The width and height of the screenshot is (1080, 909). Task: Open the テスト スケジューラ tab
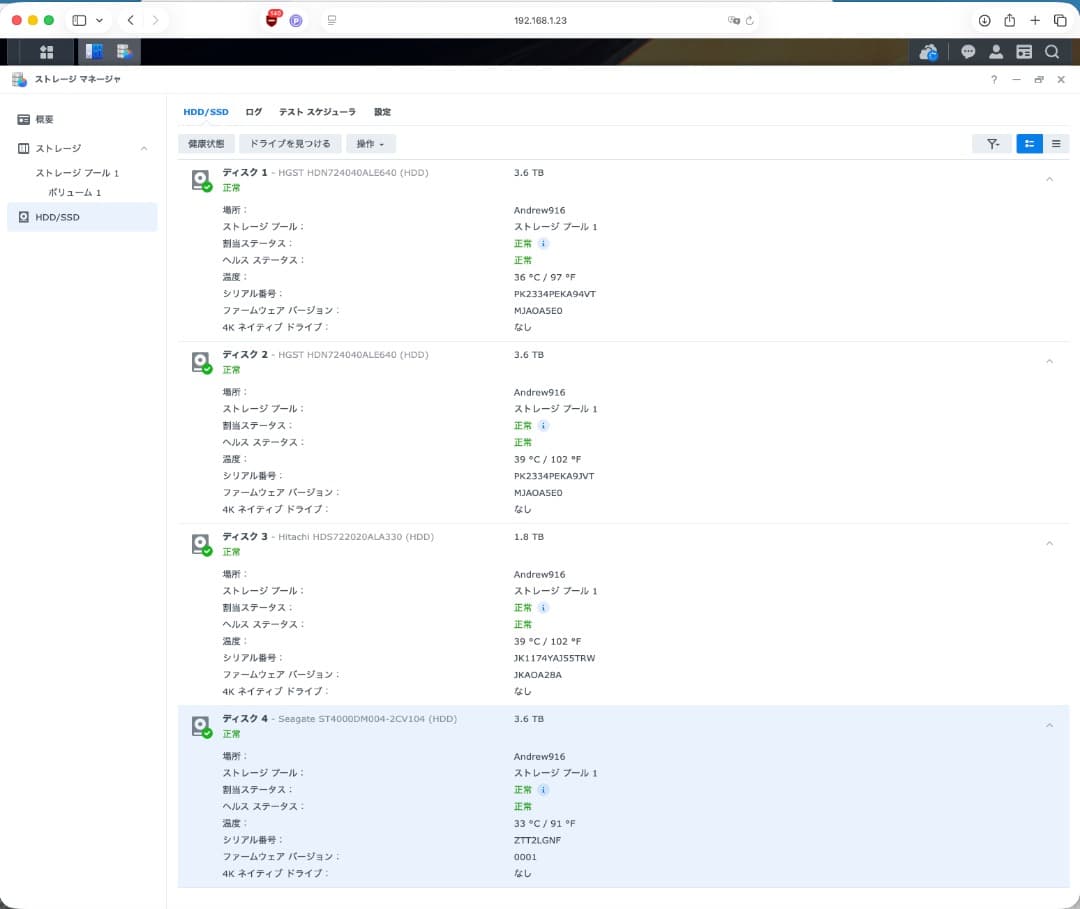tap(316, 112)
